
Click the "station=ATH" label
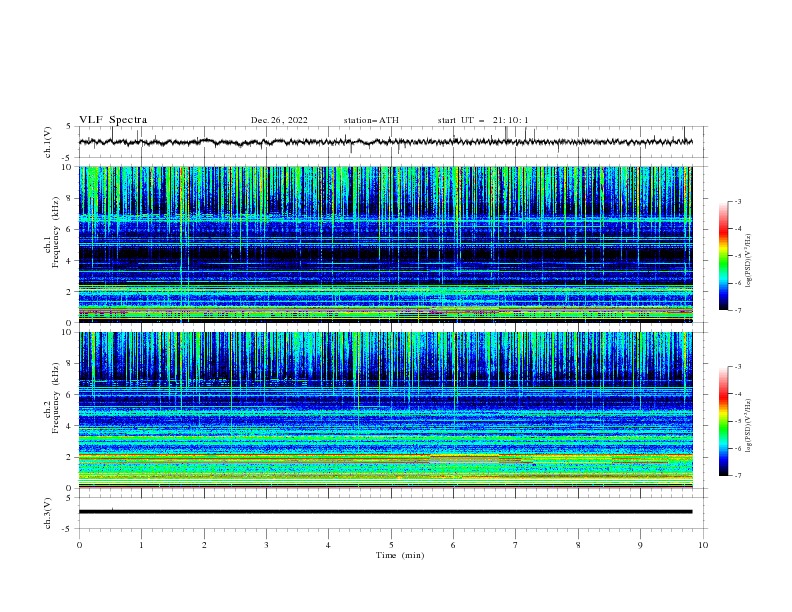pos(371,120)
